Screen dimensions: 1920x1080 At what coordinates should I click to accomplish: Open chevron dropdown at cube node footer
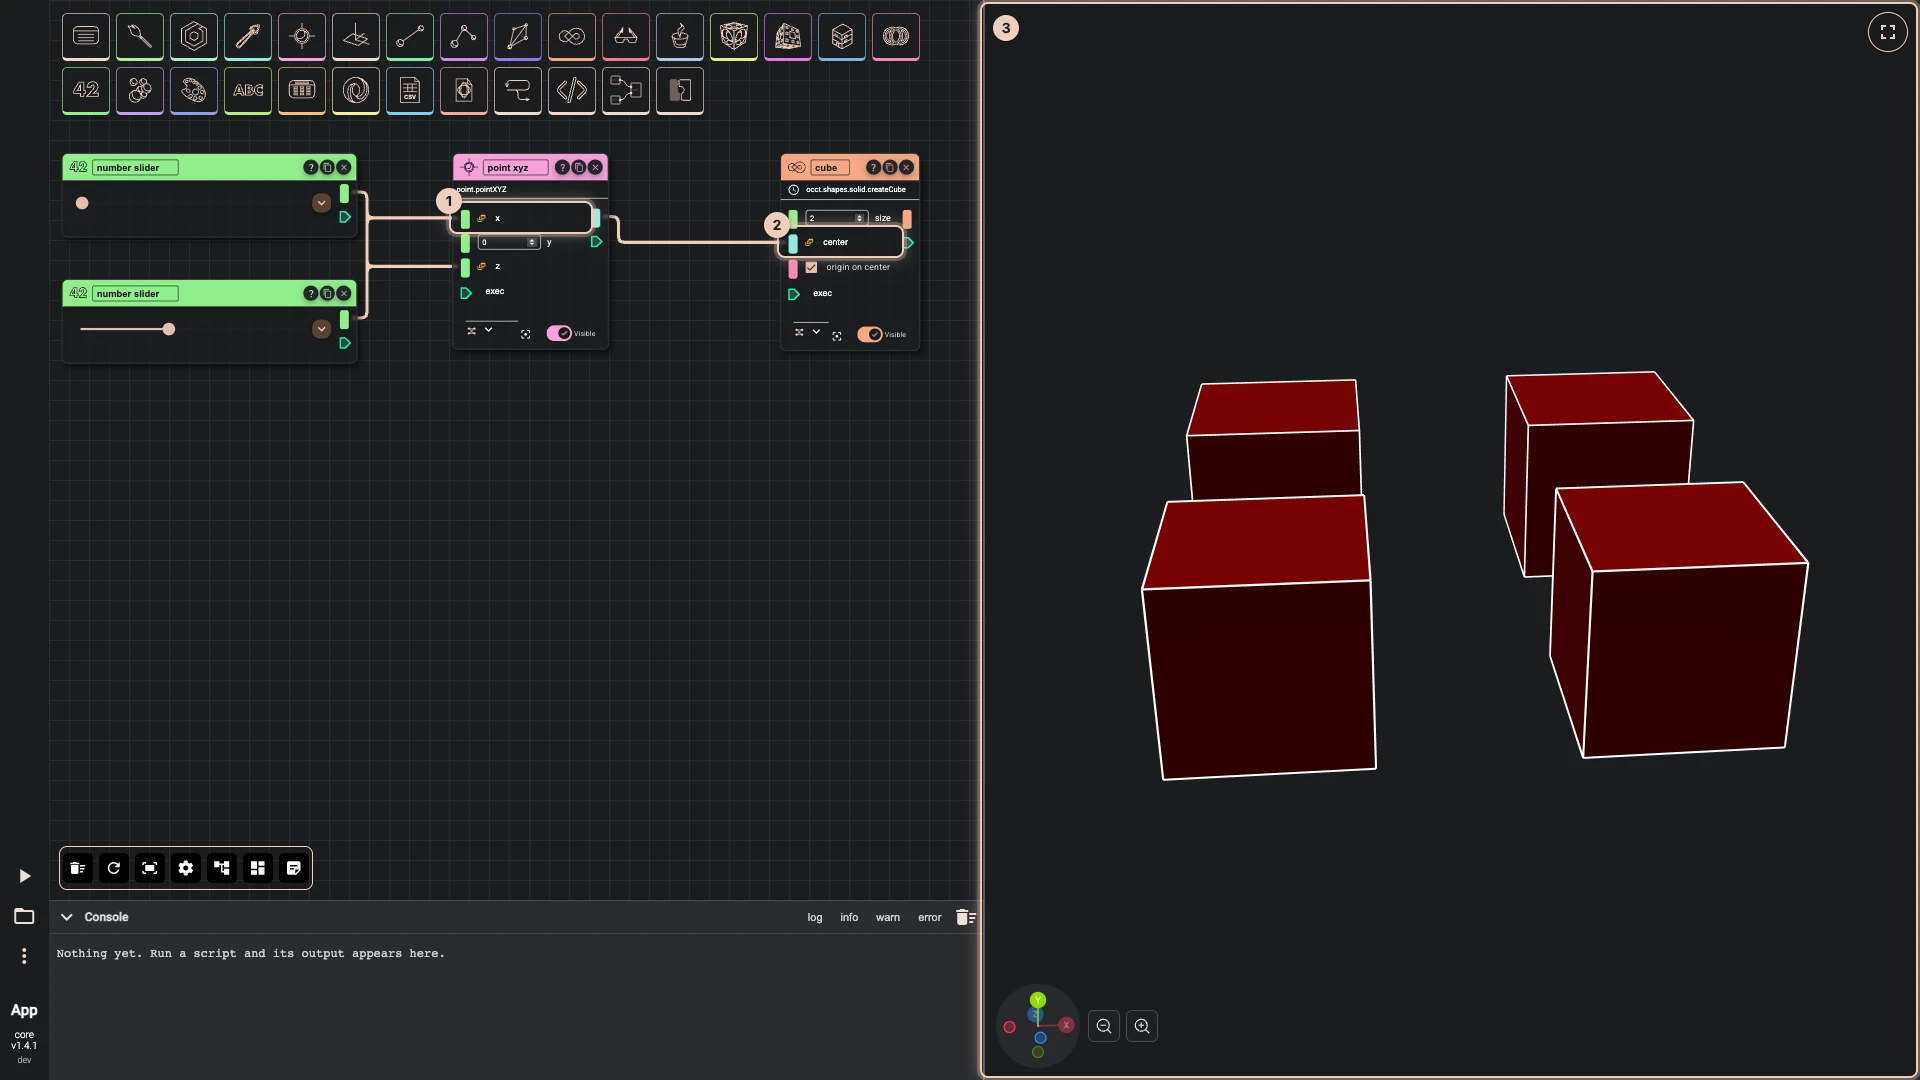pos(816,331)
